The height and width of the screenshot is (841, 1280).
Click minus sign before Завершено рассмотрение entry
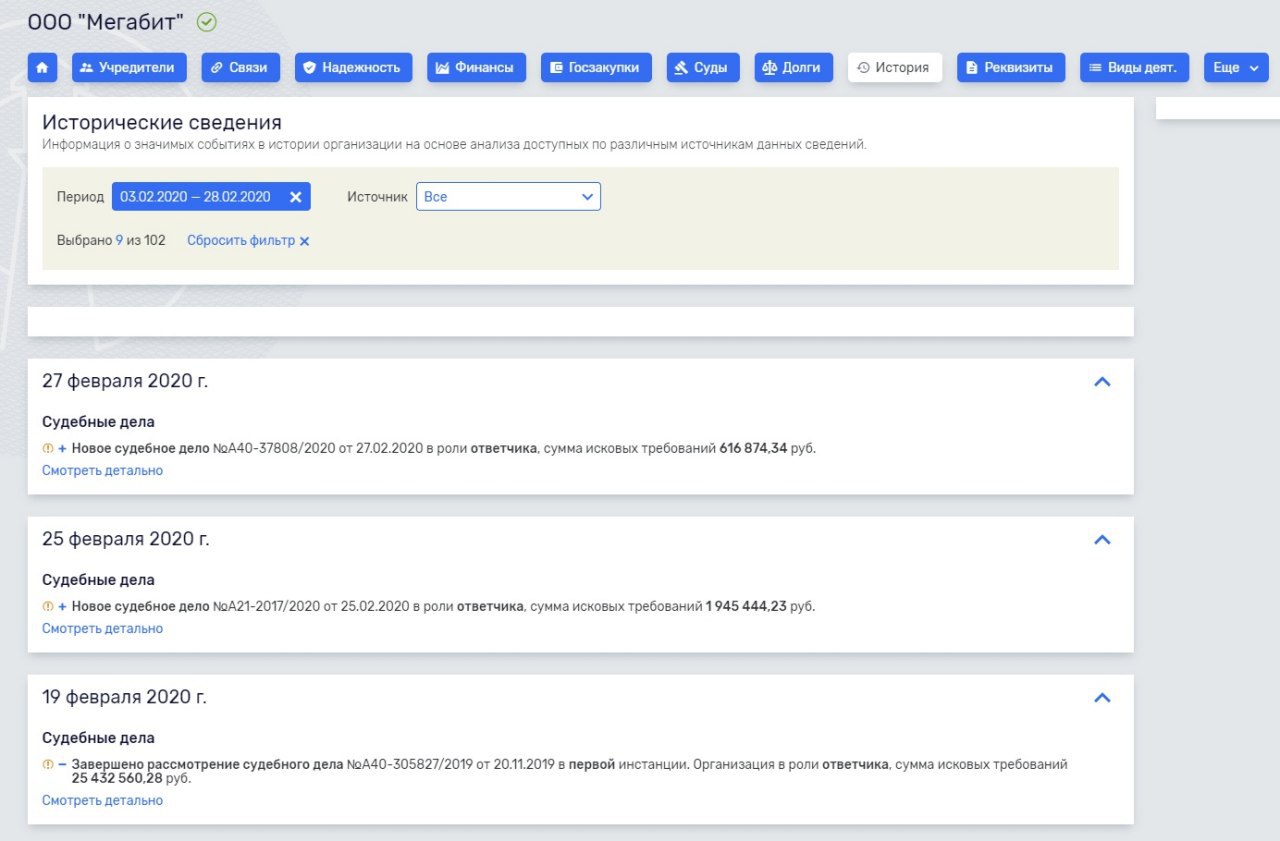coord(62,764)
